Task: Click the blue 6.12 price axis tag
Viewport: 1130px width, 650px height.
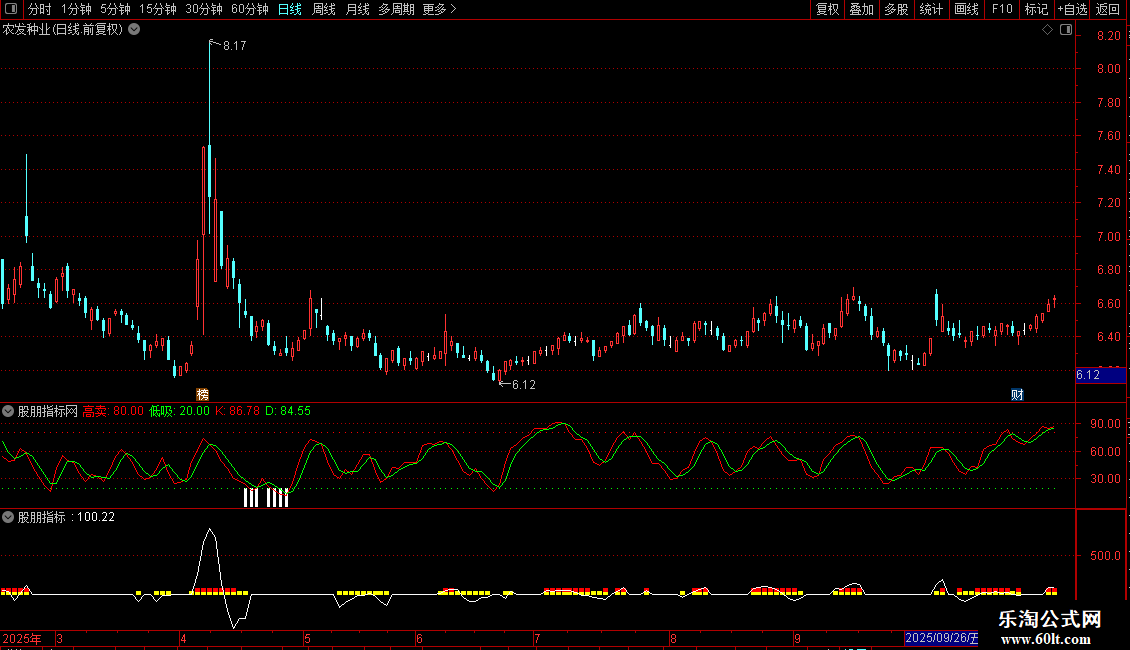Action: [1100, 375]
